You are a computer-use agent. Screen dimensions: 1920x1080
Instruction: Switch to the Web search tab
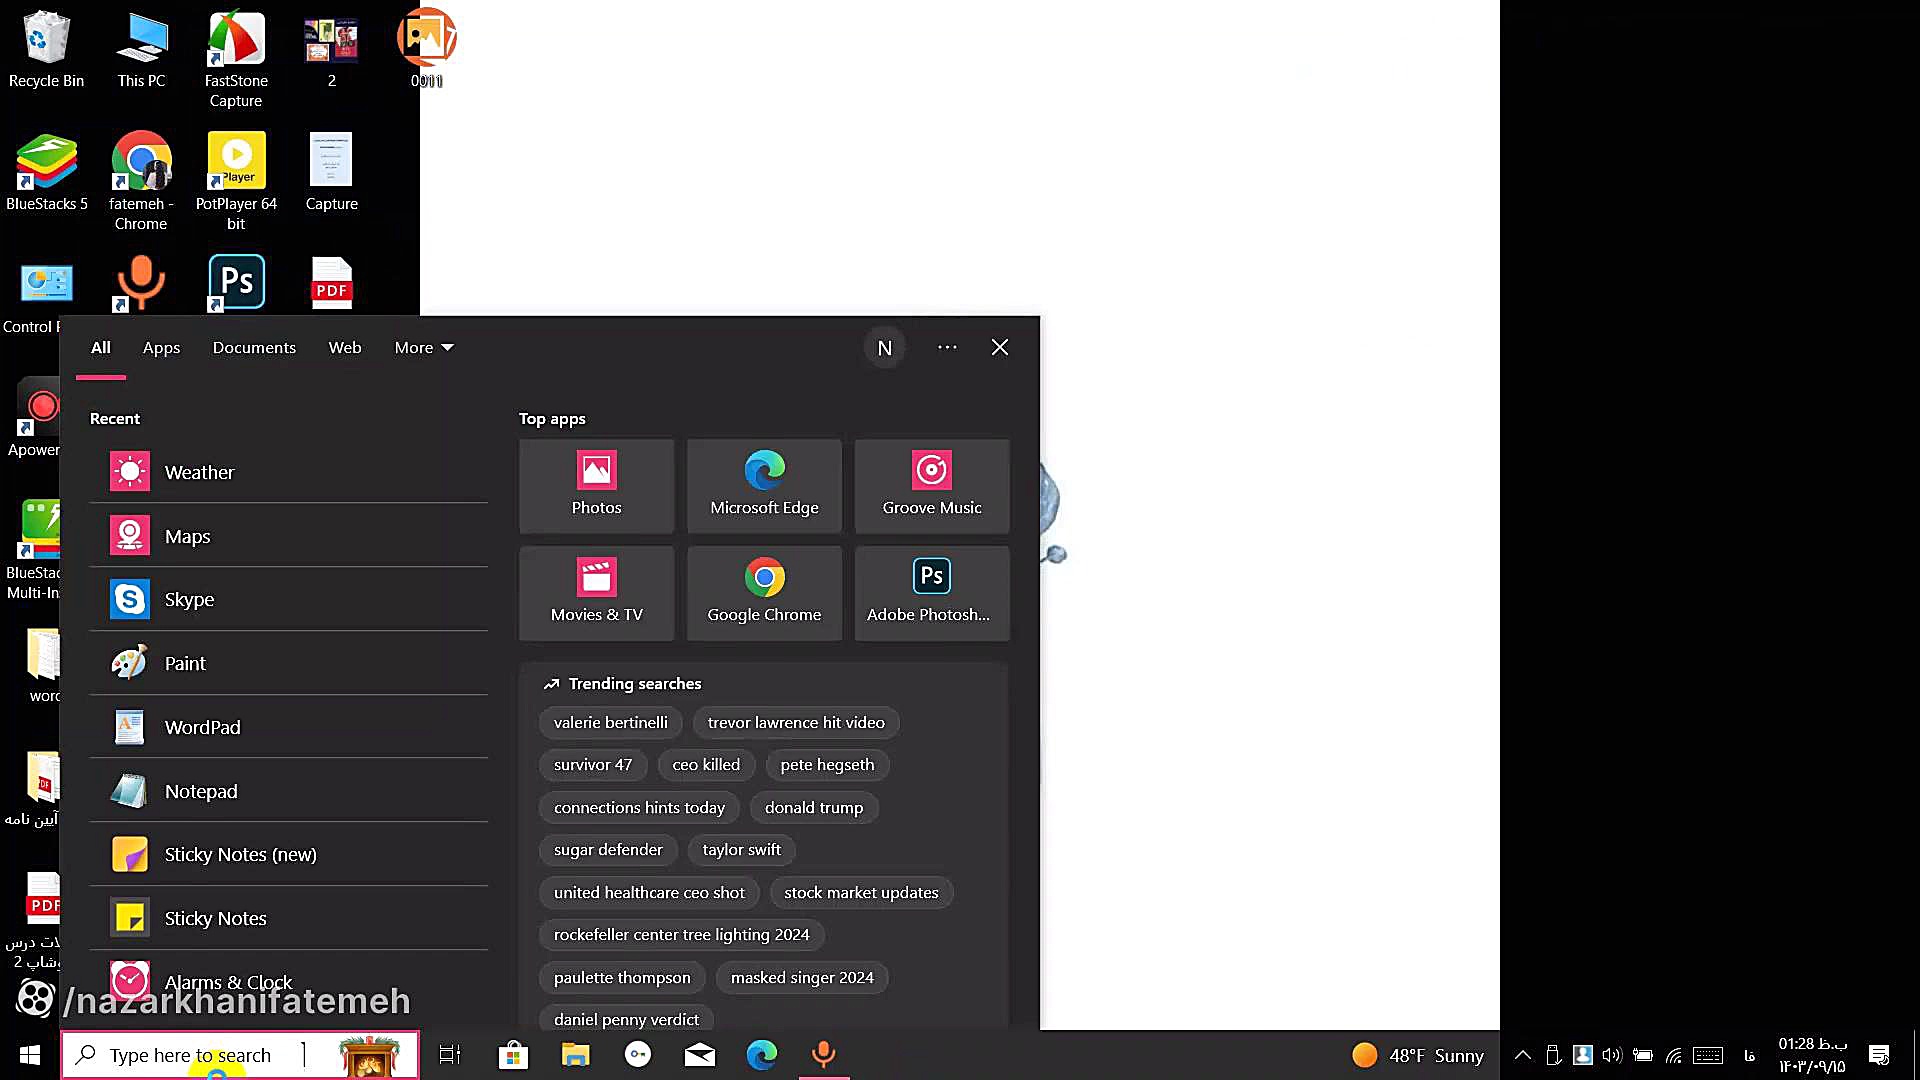(x=345, y=347)
